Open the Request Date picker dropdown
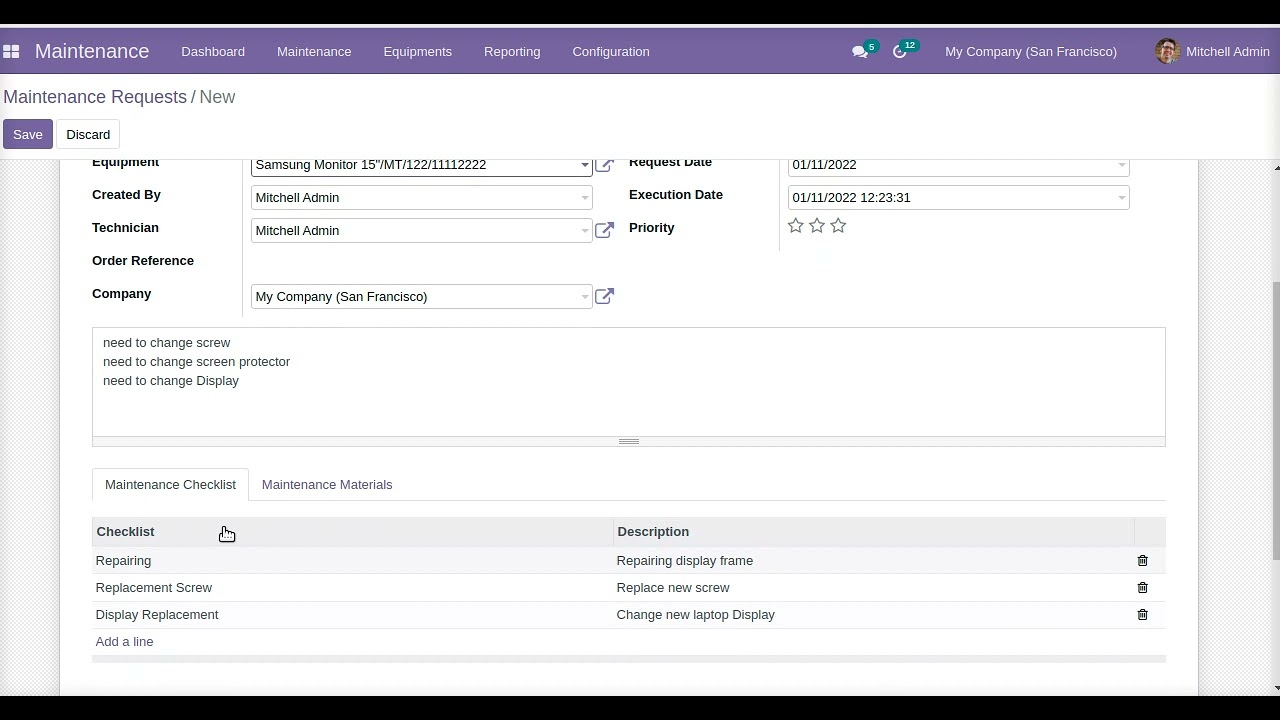This screenshot has height=720, width=1280. [x=1122, y=165]
